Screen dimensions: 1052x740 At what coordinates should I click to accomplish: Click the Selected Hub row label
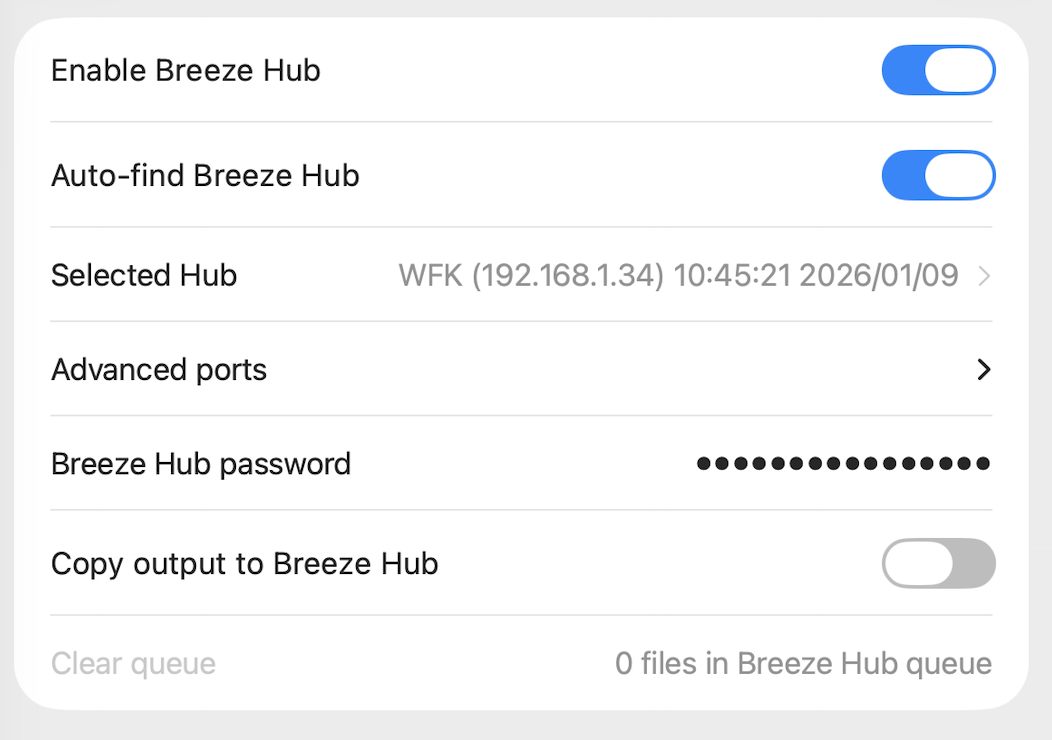pyautogui.click(x=144, y=275)
